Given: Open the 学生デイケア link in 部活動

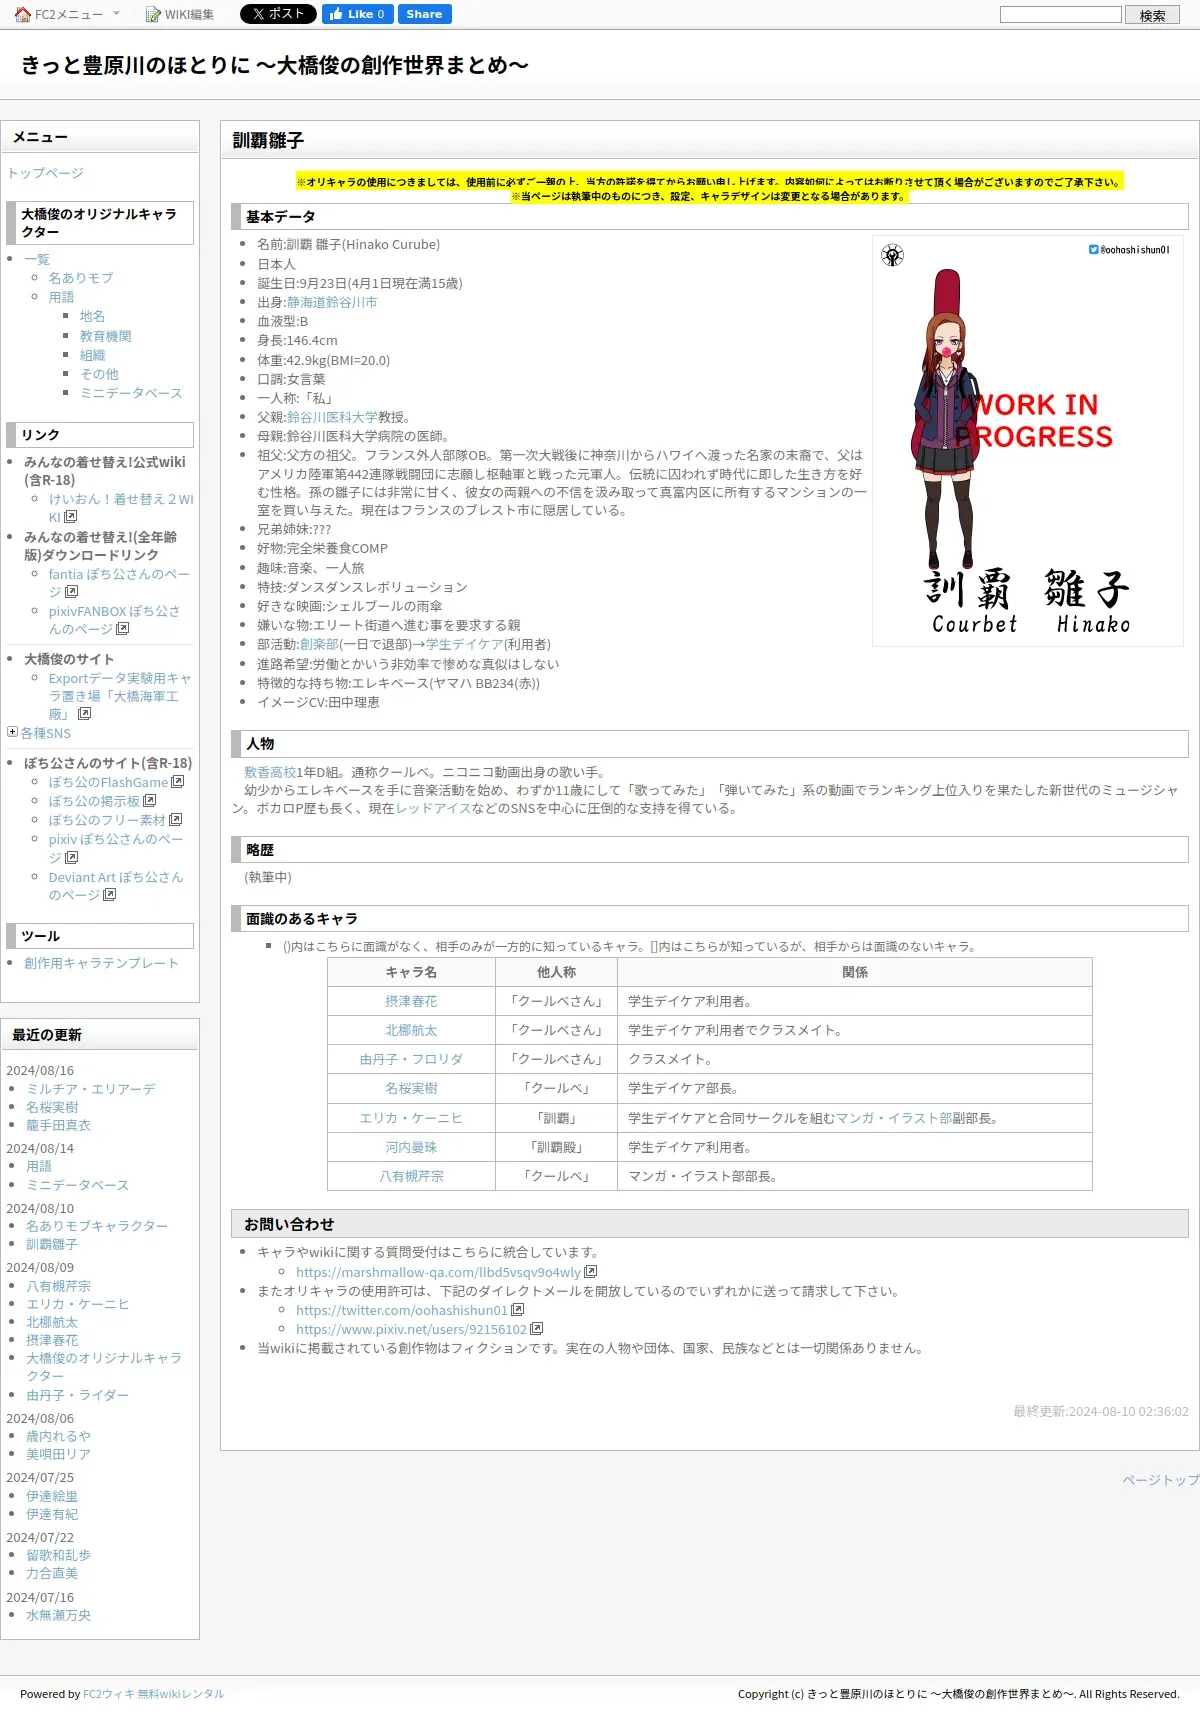Looking at the screenshot, I should tap(464, 644).
